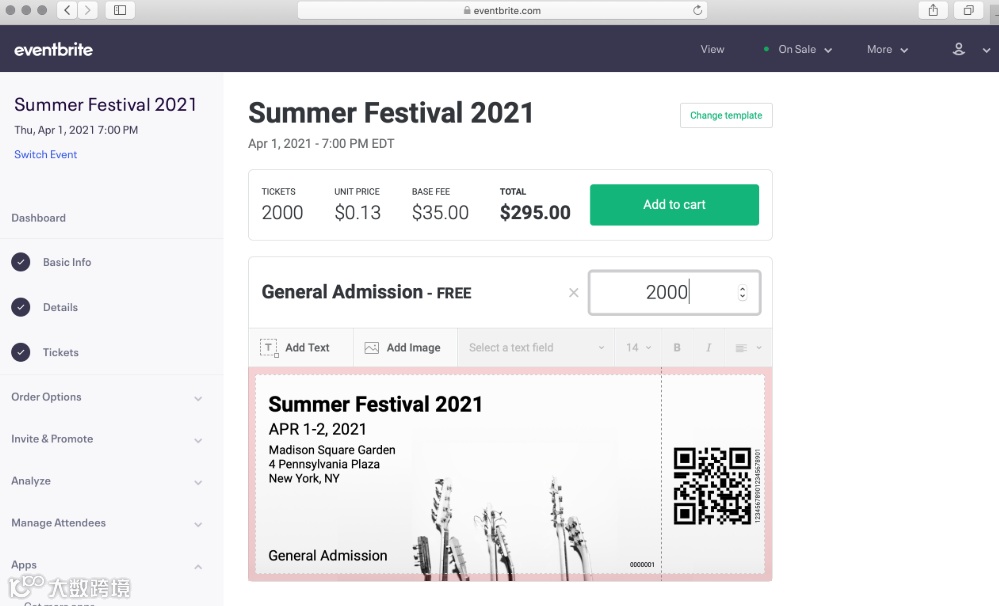Toggle the Details checkmark step
The image size is (999, 606).
click(x=21, y=307)
